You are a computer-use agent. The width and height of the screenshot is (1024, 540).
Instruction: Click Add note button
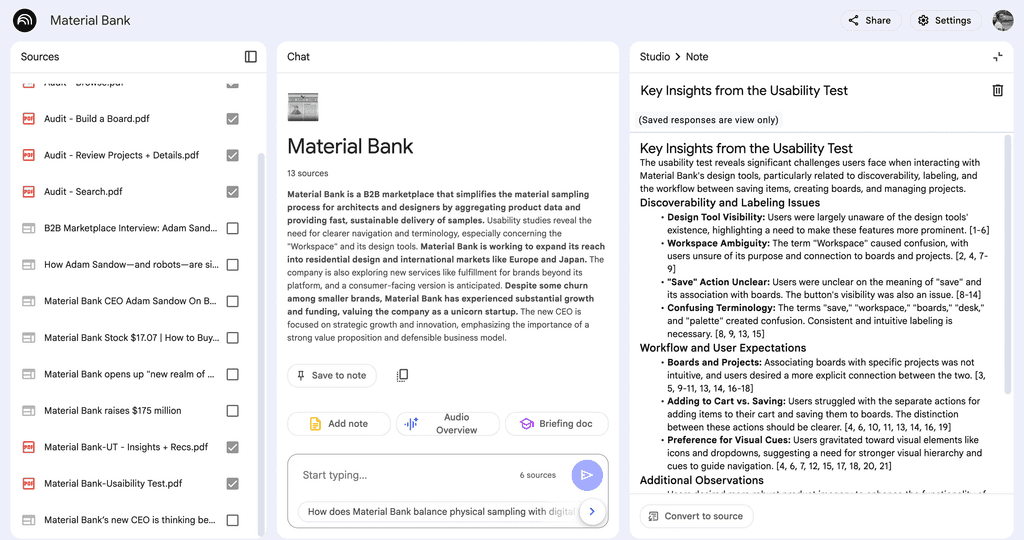coord(339,424)
